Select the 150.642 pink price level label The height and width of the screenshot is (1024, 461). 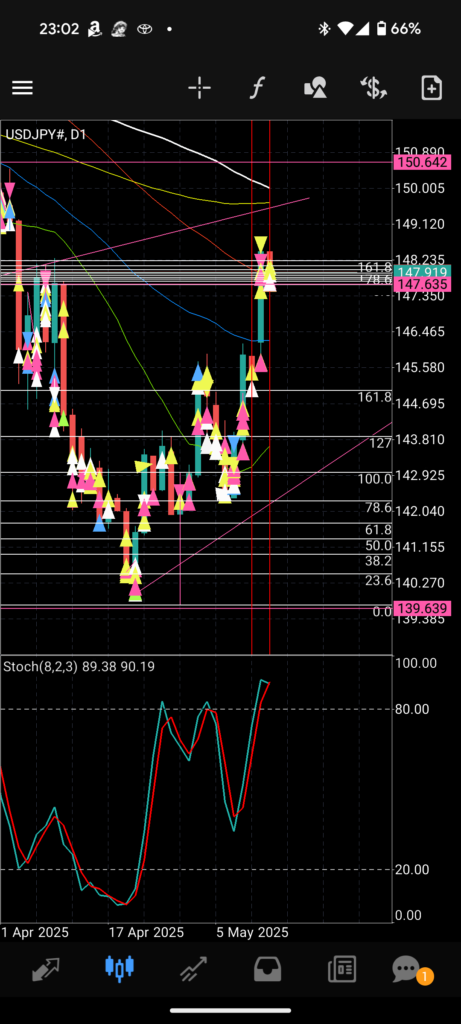[421, 162]
